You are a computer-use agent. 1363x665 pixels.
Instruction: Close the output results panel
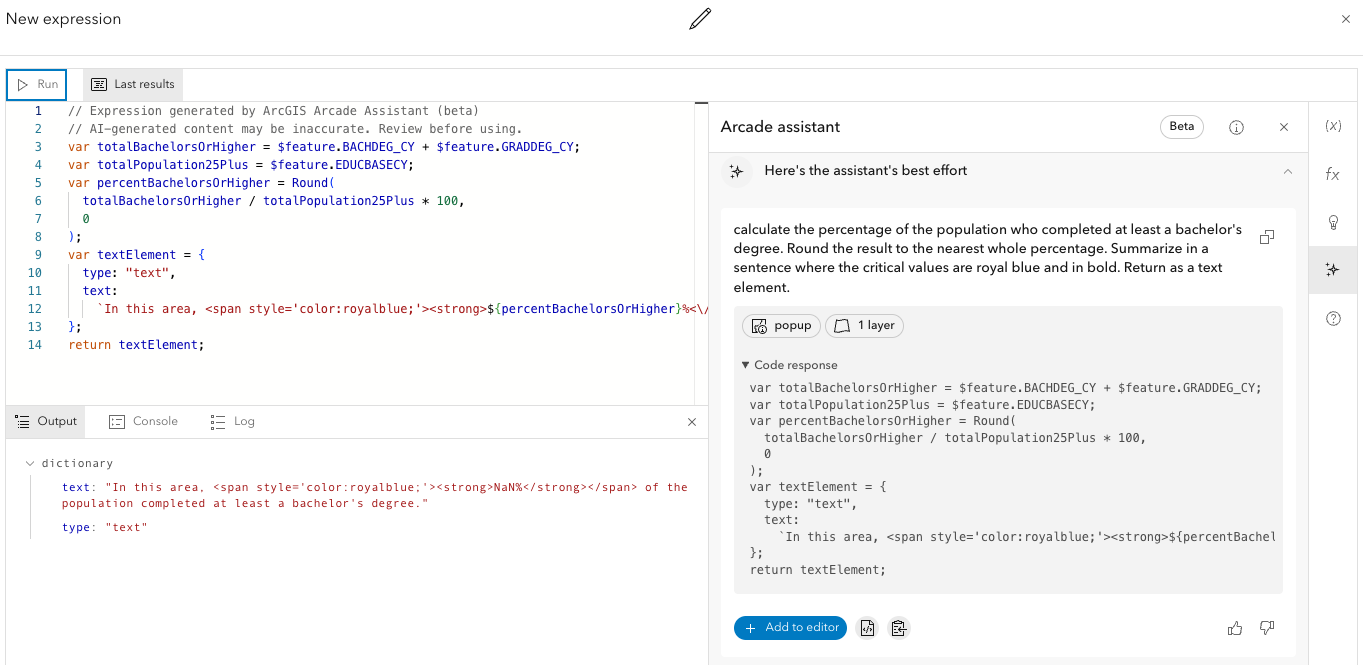692,422
